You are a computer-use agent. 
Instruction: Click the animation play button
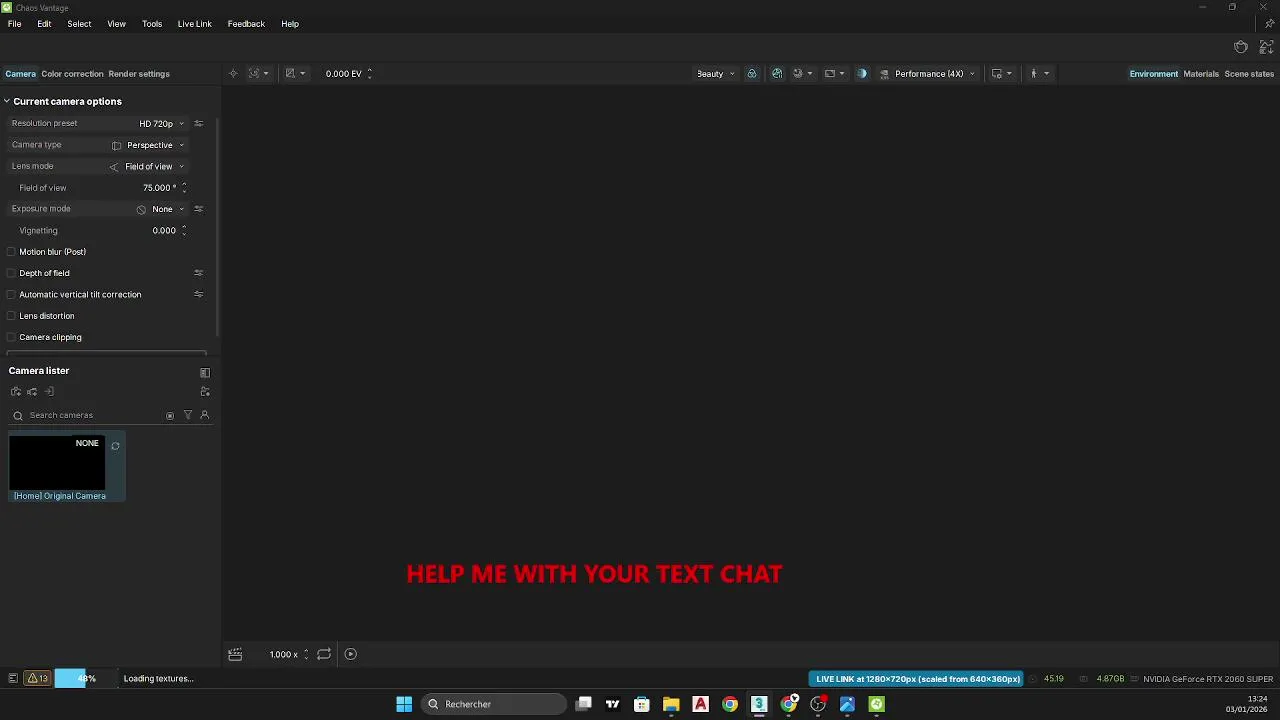click(x=351, y=654)
